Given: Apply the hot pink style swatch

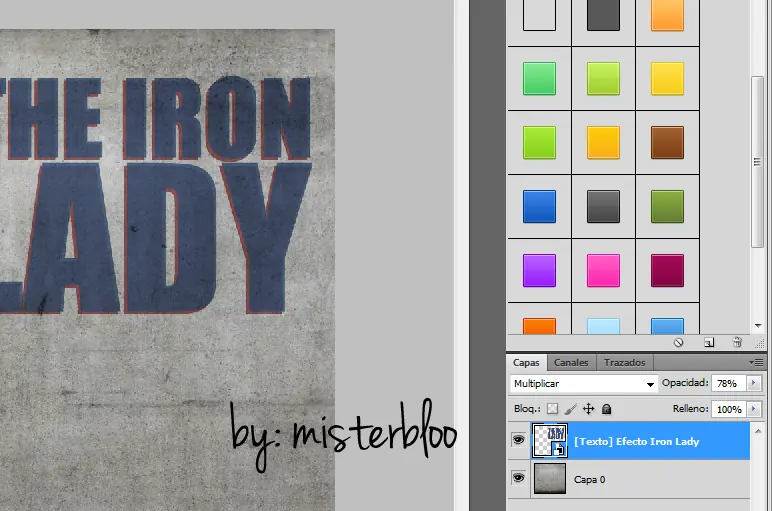Looking at the screenshot, I should (x=603, y=270).
